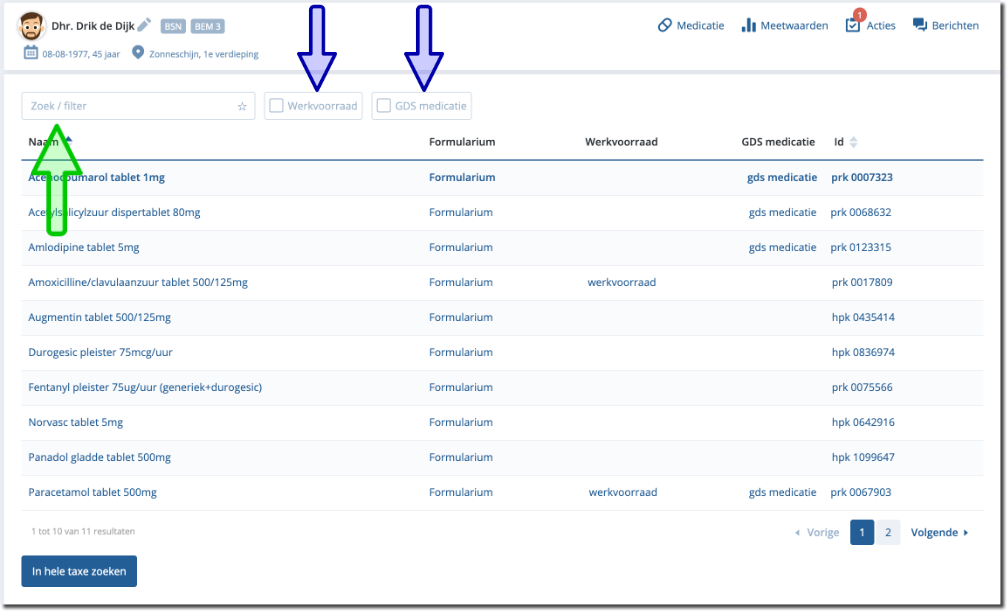The width and height of the screenshot is (1007, 611).
Task: Open Medicatie via pill icon
Action: pyautogui.click(x=665, y=25)
